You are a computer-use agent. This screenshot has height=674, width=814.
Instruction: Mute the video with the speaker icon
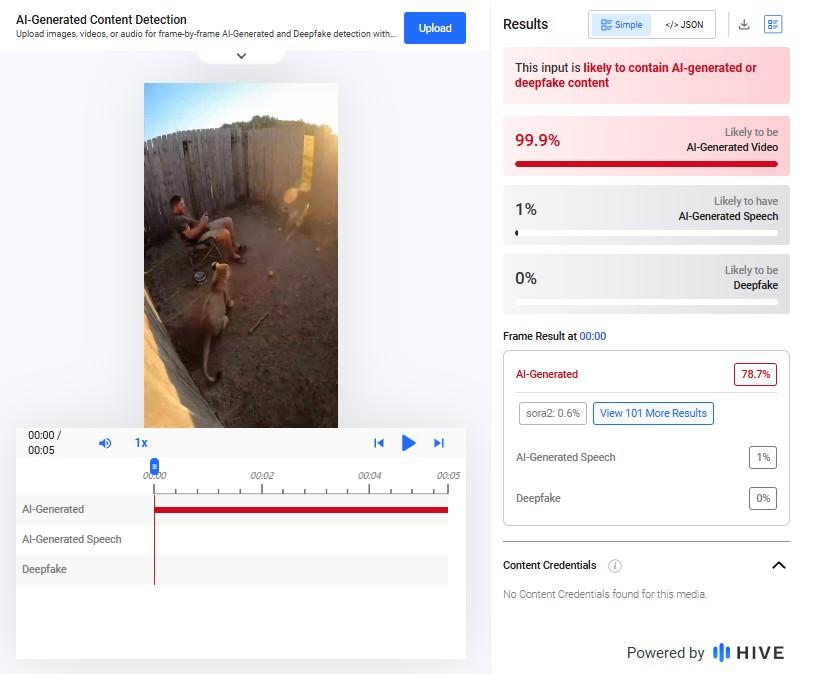click(105, 443)
